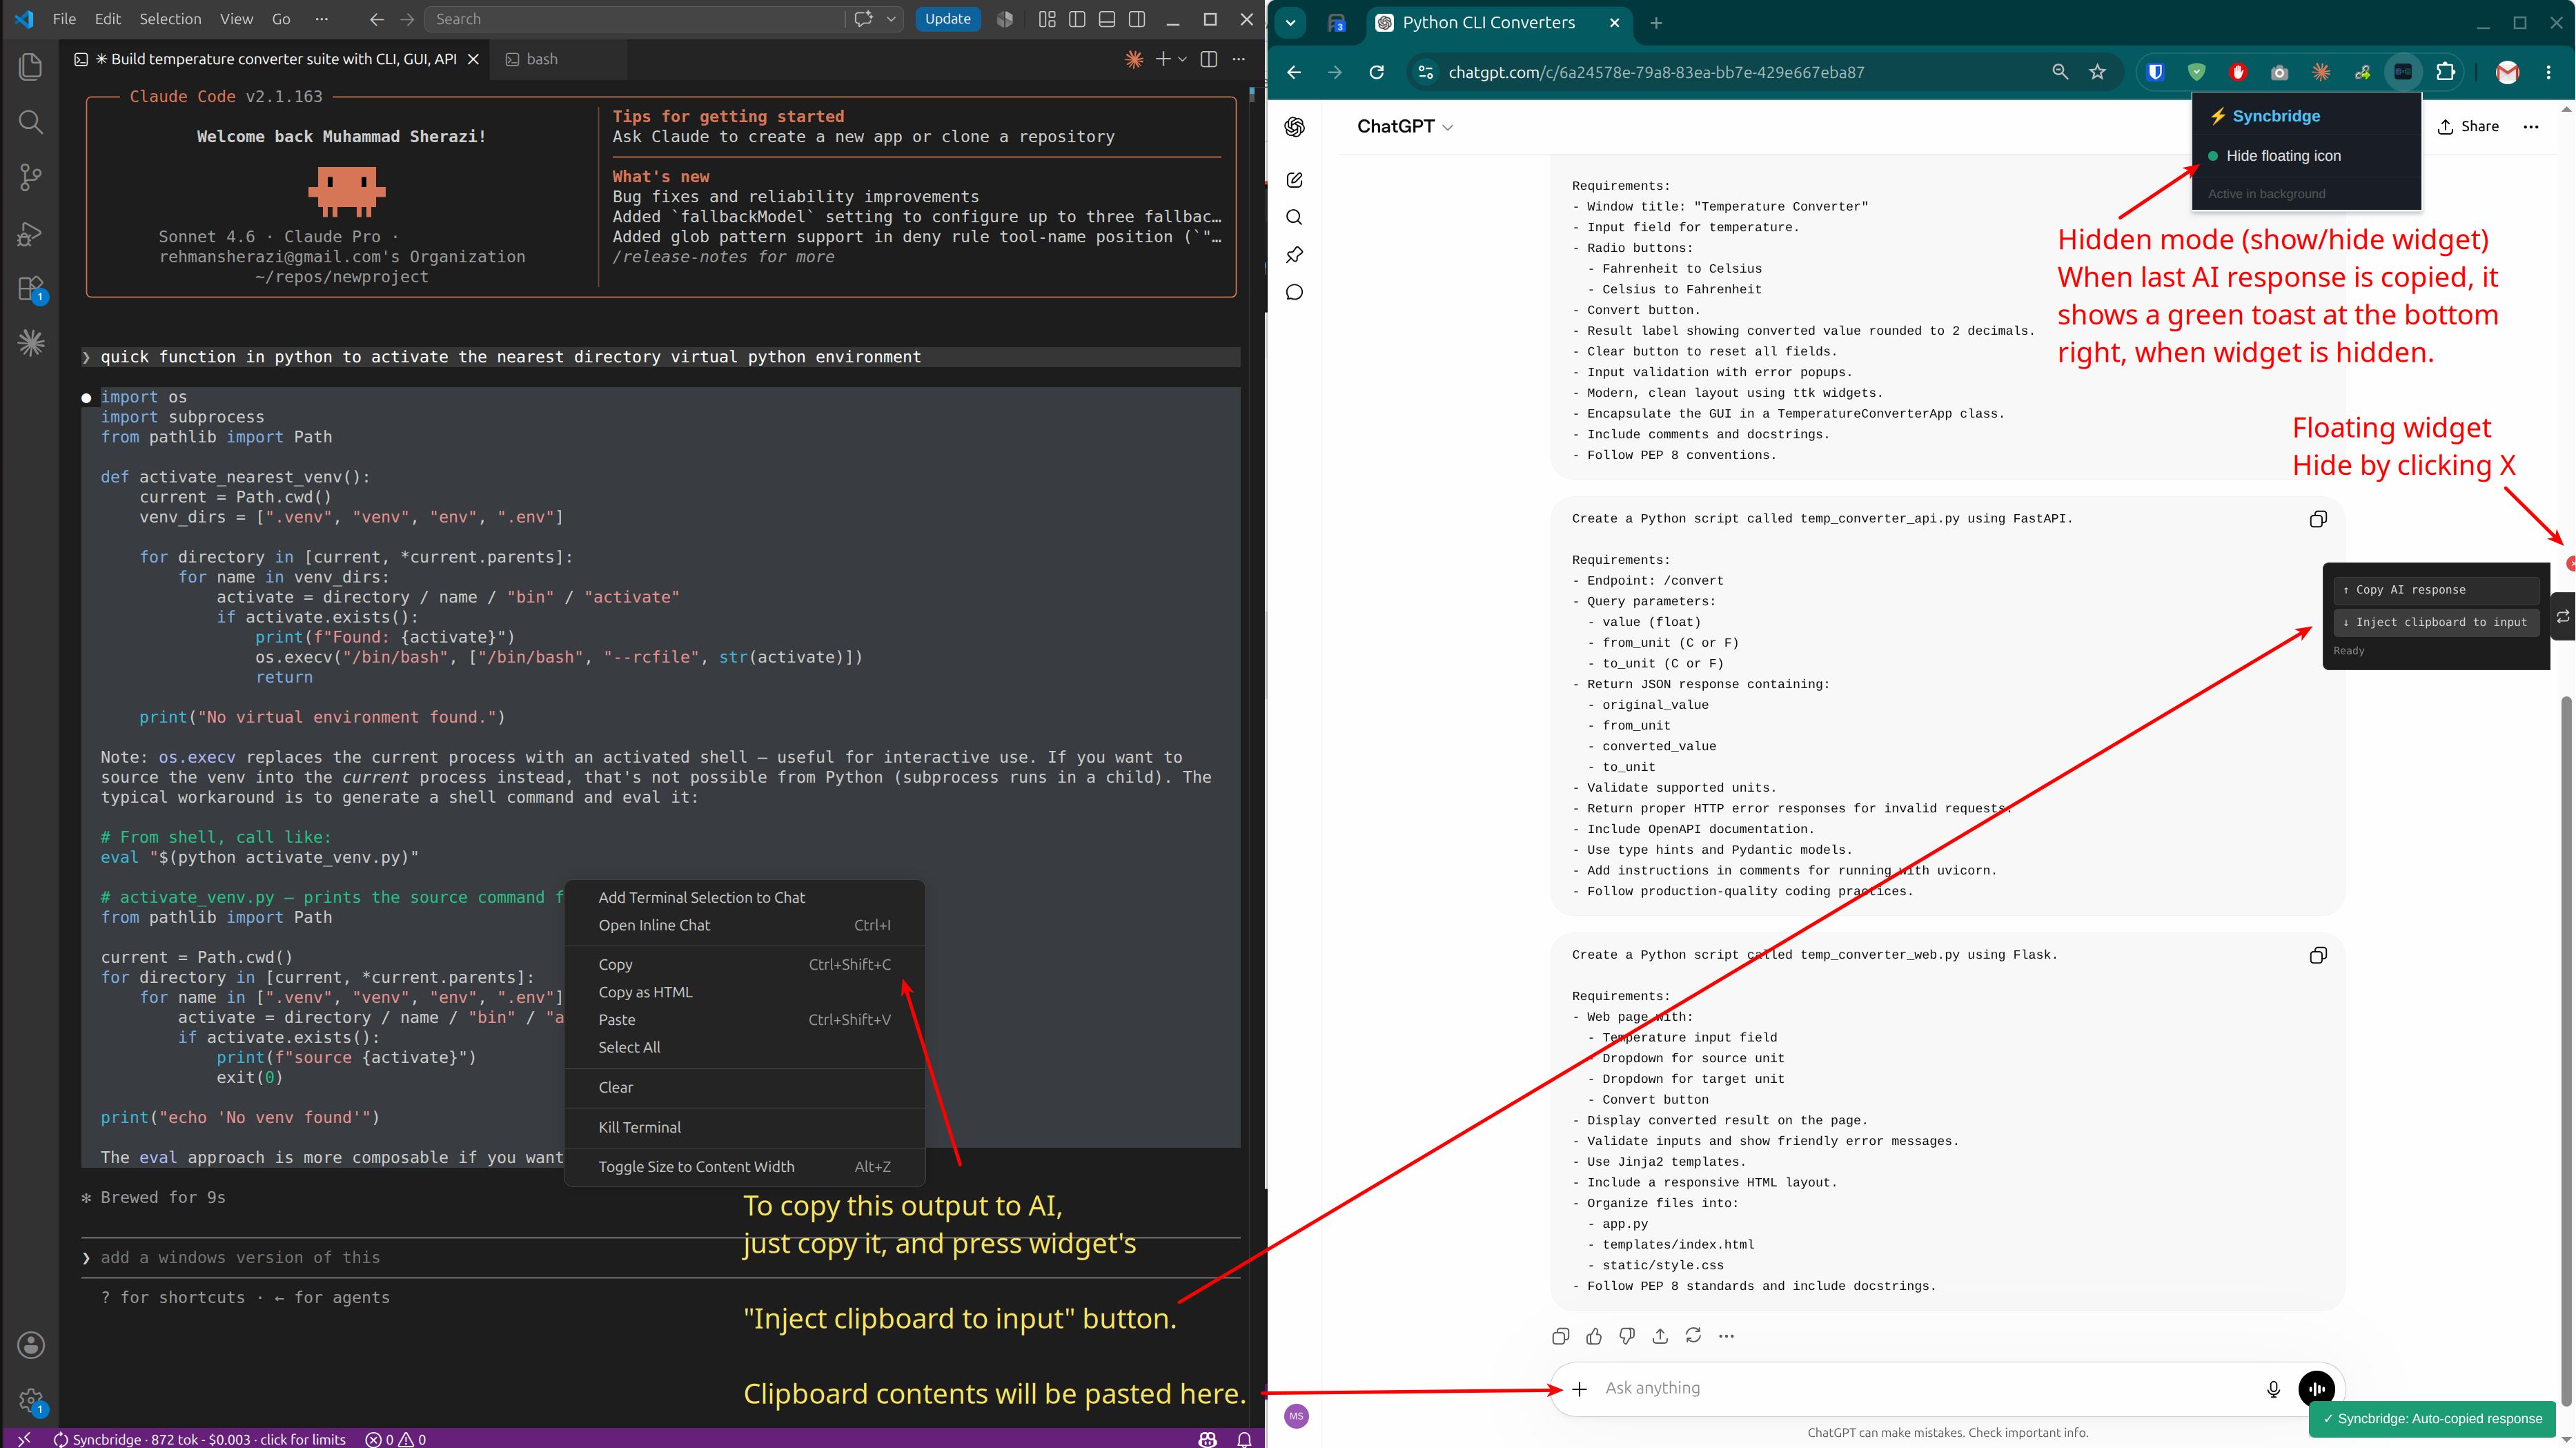Screen dimensions: 2576x1448
Task: Bookmark this page with Chrome's star
Action: (x=2098, y=72)
